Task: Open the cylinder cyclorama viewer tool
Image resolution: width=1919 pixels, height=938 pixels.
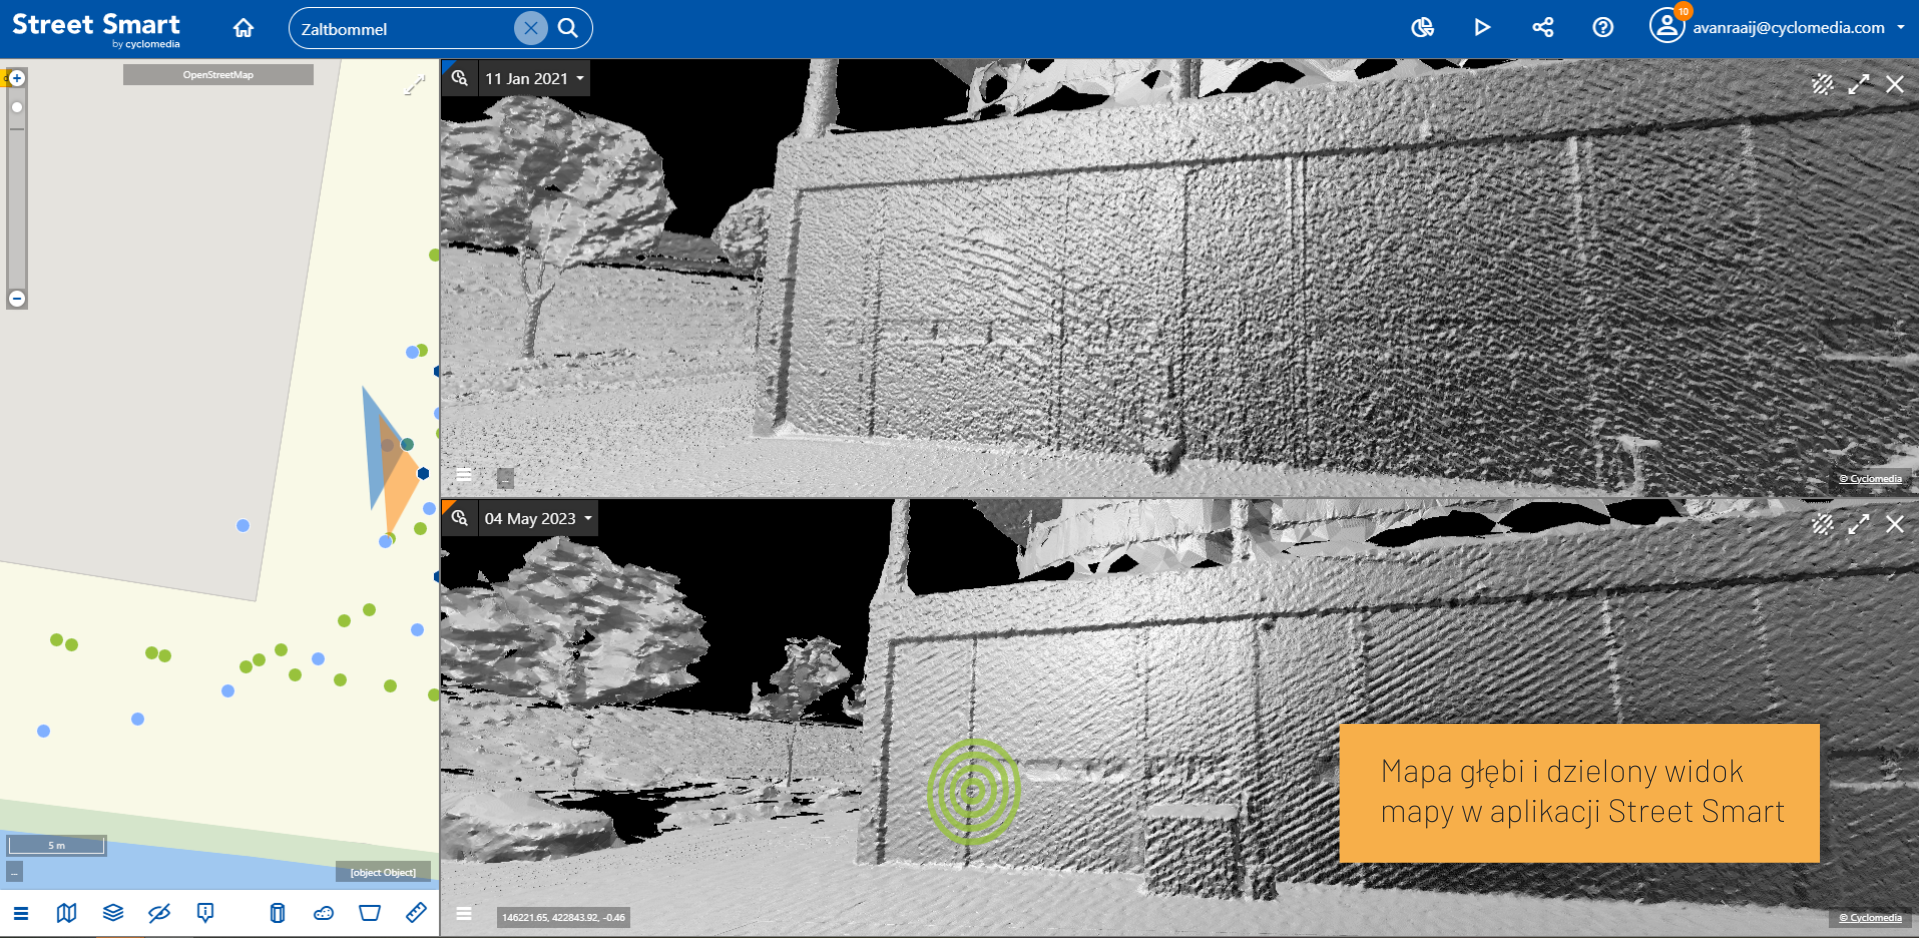Action: pyautogui.click(x=278, y=913)
